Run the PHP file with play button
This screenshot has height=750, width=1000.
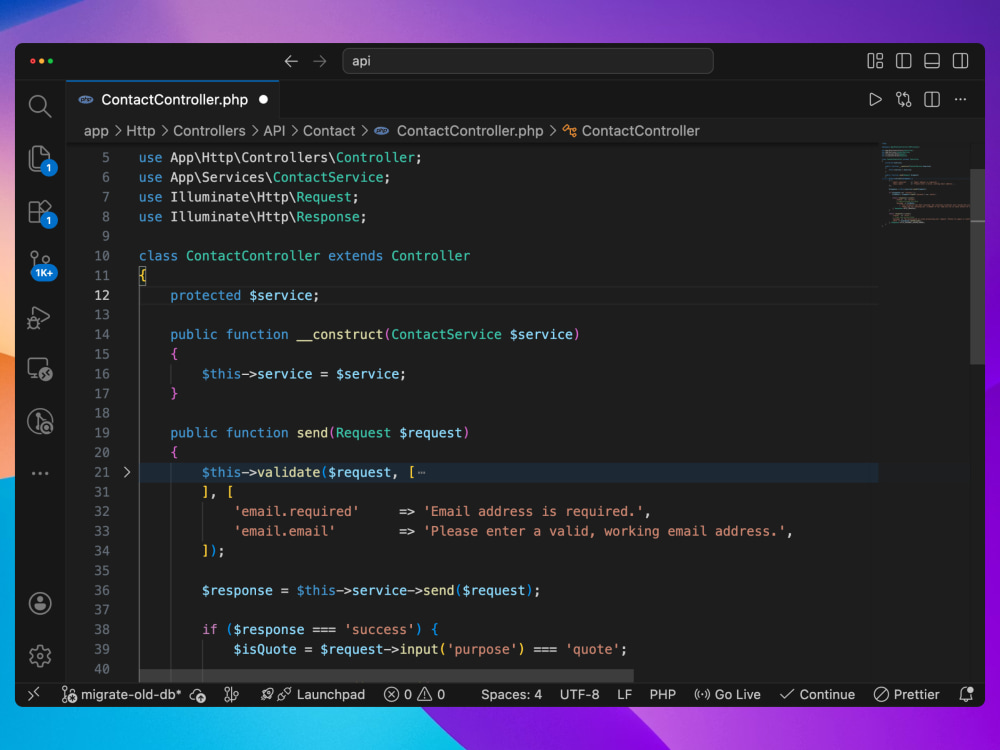[875, 99]
